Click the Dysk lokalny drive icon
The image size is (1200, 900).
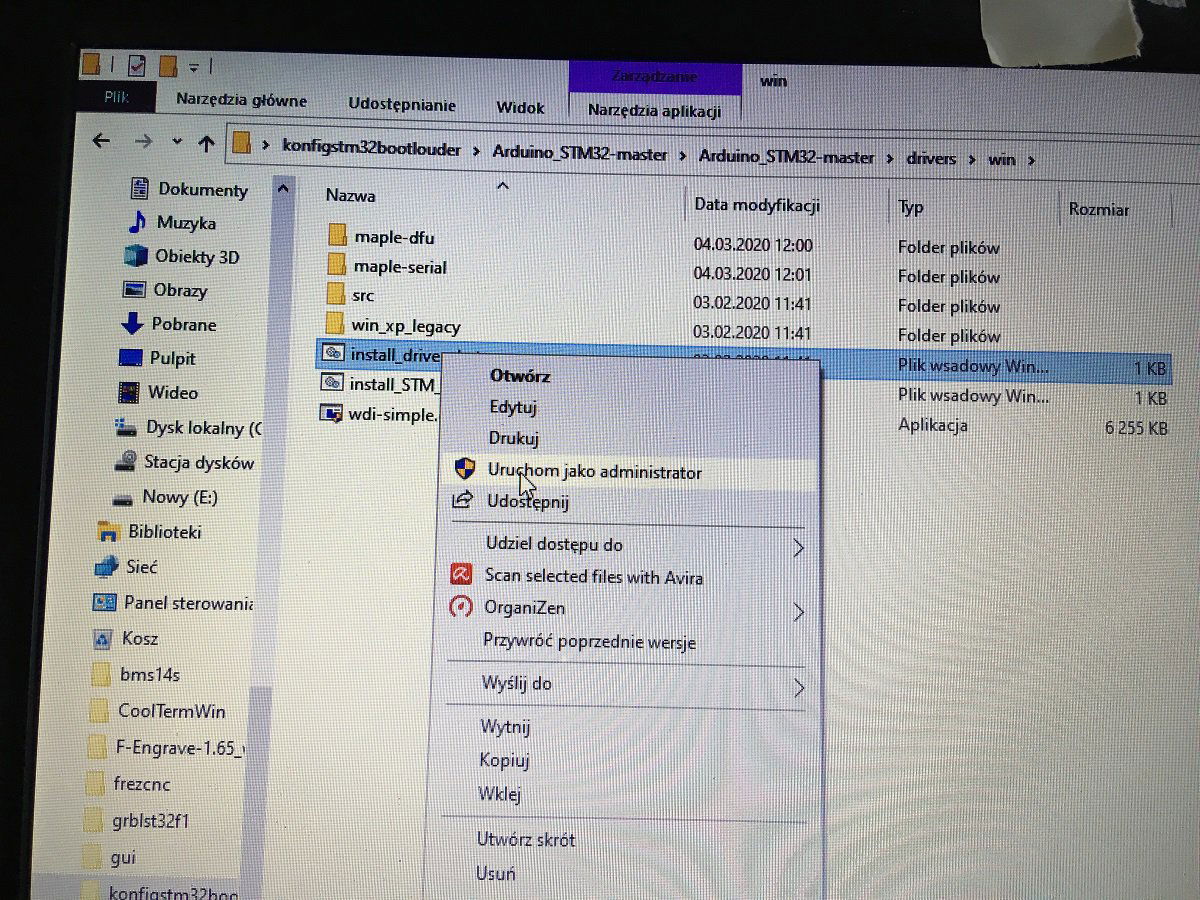[126, 428]
